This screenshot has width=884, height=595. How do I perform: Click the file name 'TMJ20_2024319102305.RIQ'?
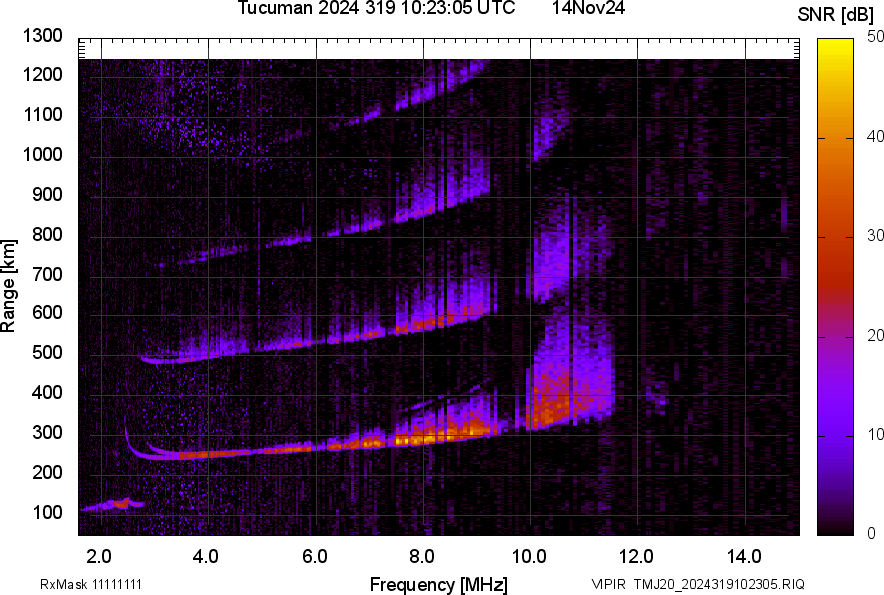click(x=719, y=584)
